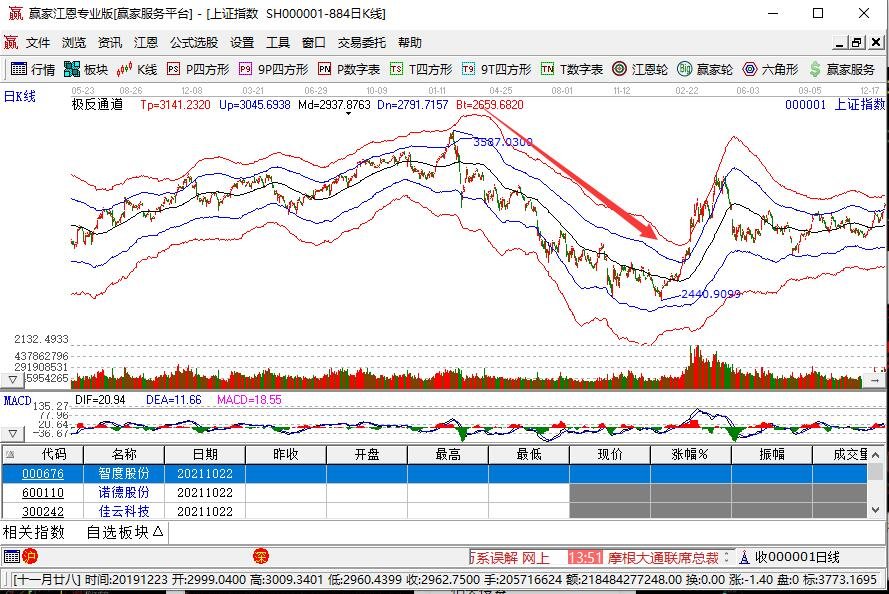The image size is (889, 594).
Task: Click the 深 Shenzhen status icon
Action: click(x=261, y=557)
